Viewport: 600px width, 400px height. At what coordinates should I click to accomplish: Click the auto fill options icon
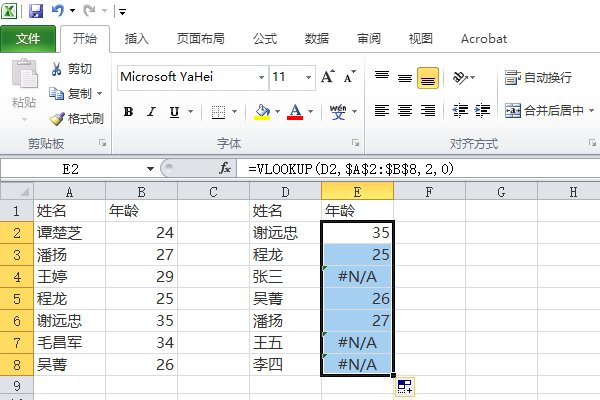405,387
